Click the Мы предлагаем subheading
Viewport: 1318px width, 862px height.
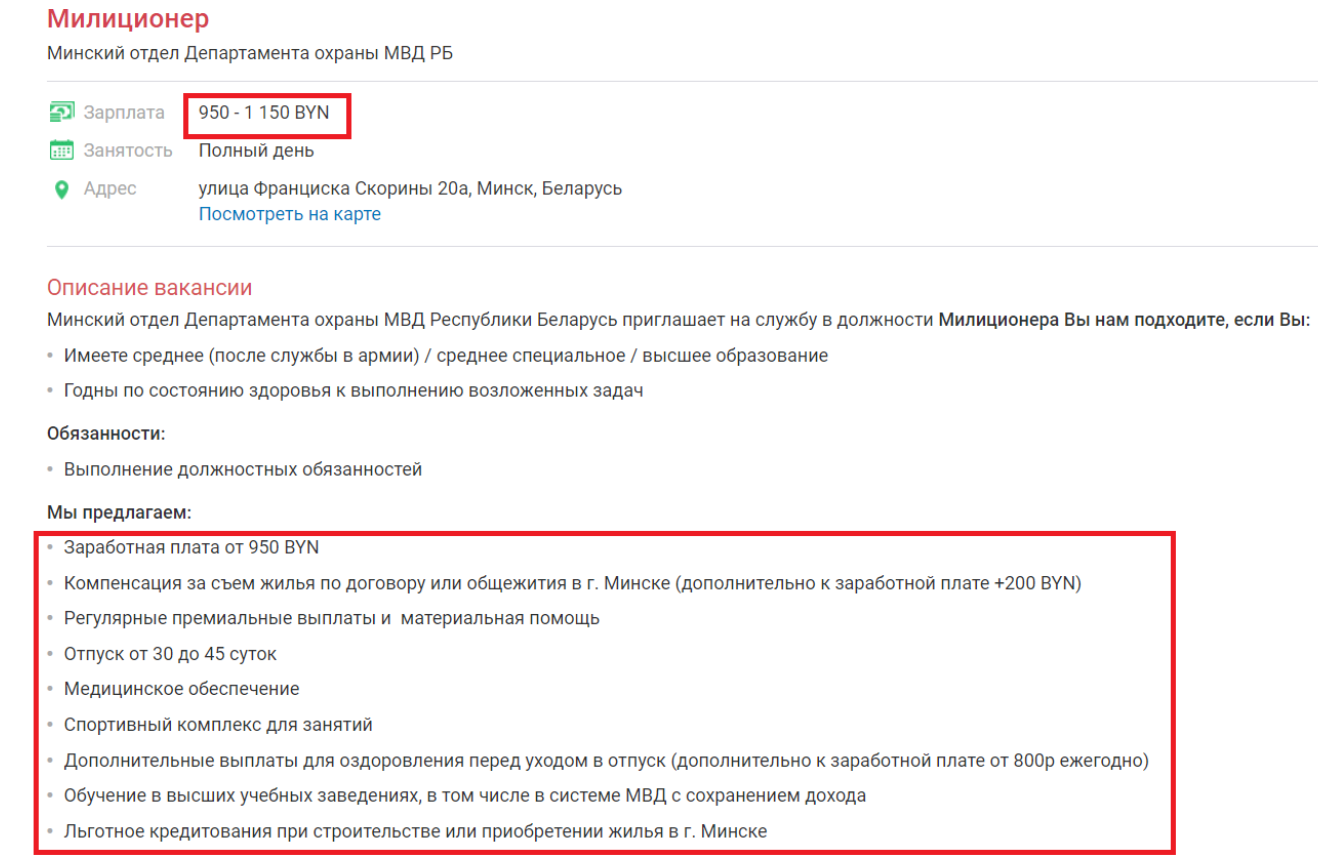pyautogui.click(x=119, y=512)
